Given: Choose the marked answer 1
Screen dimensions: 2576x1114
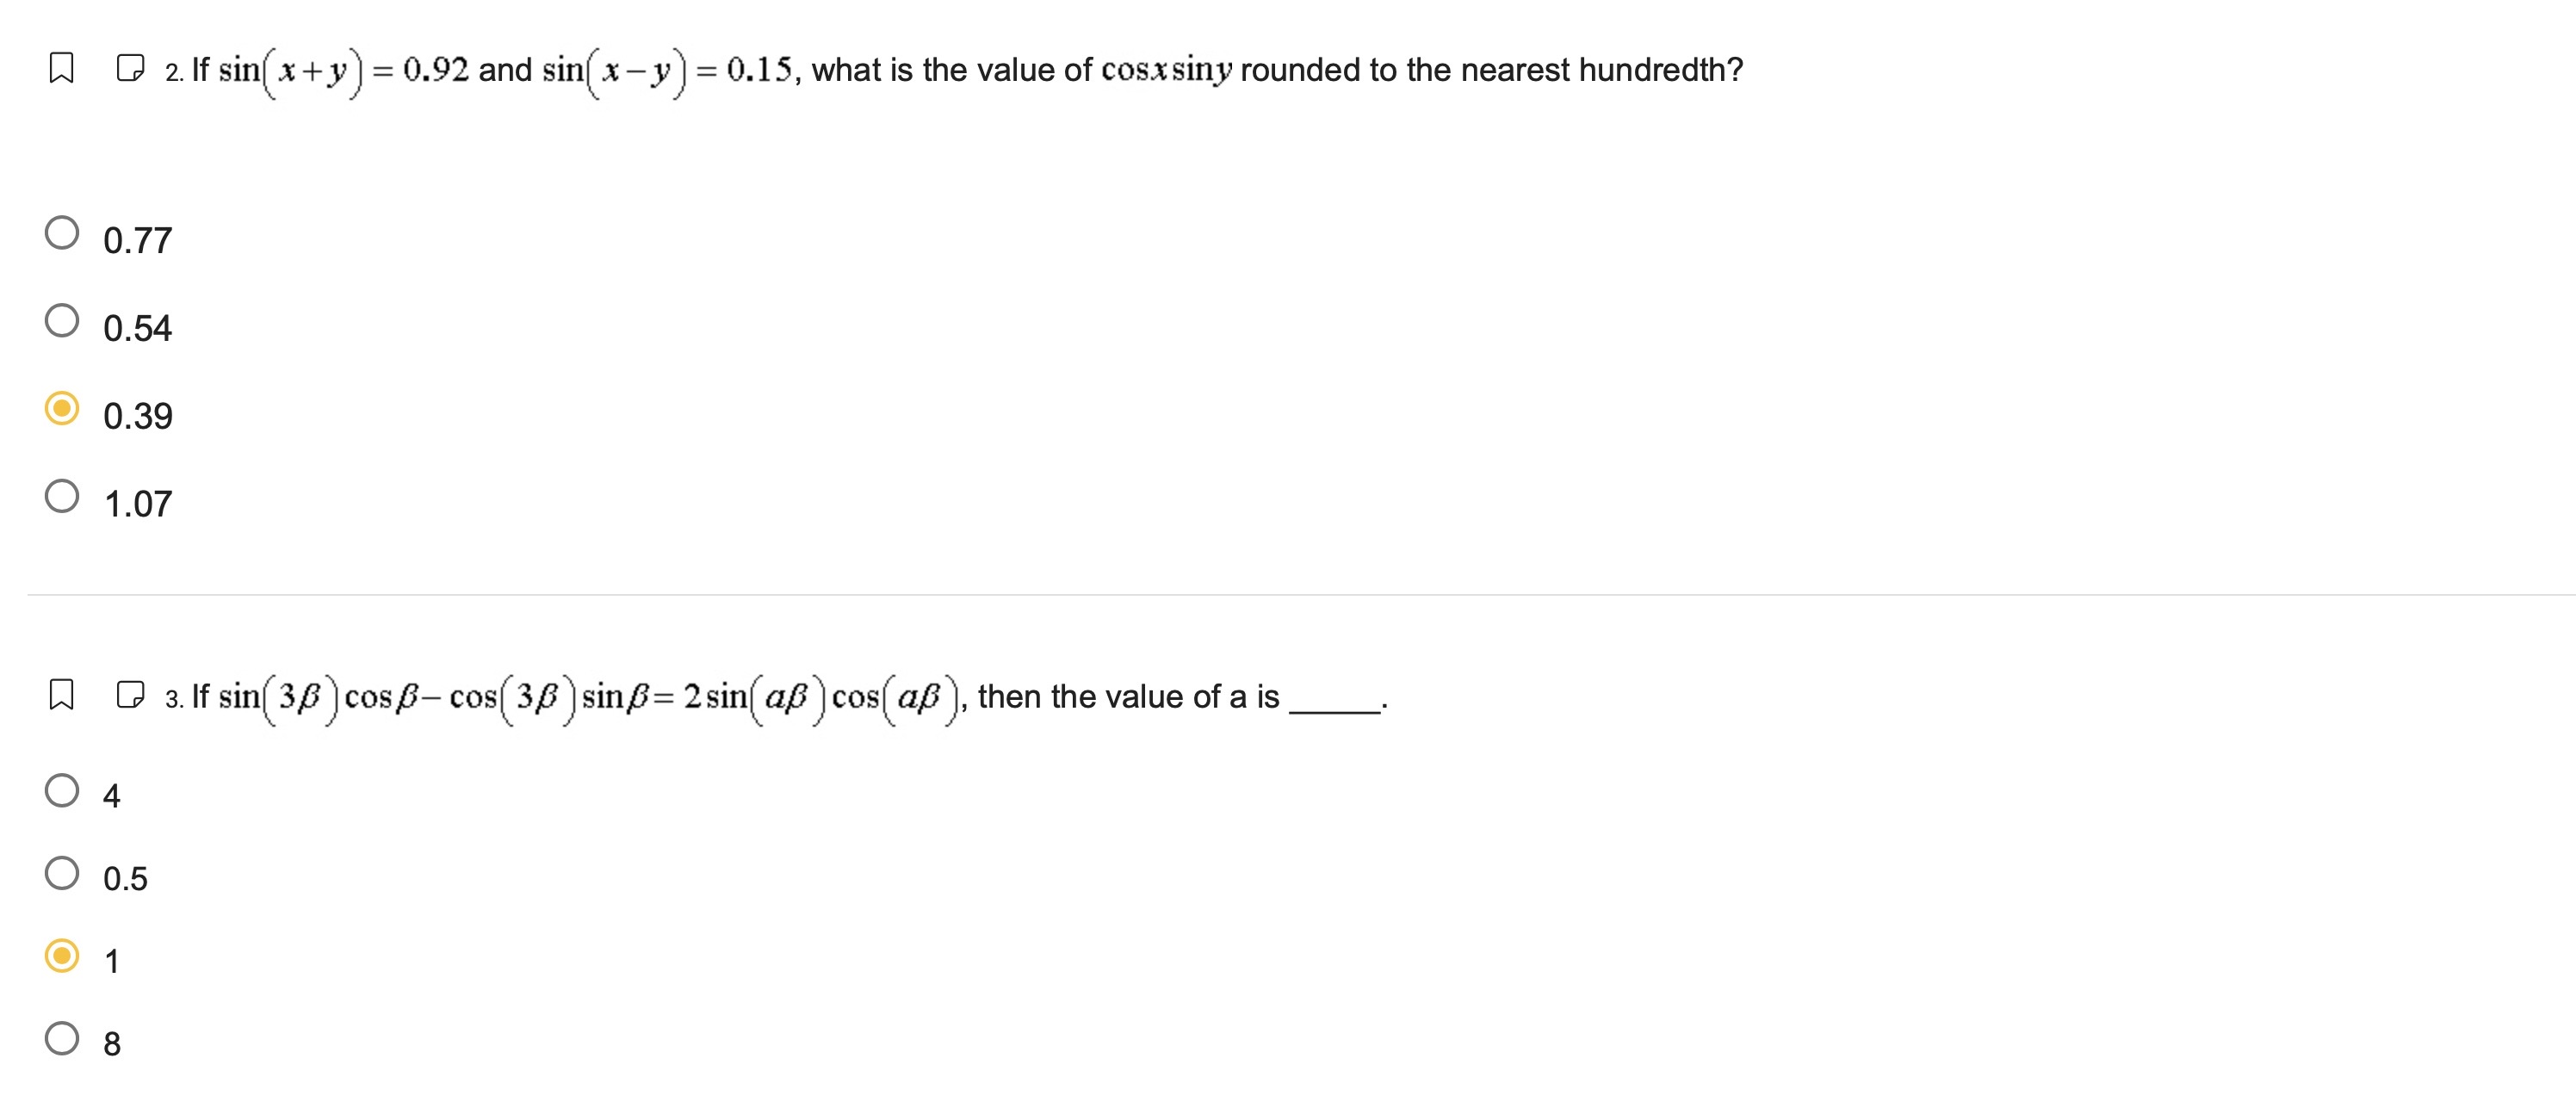Looking at the screenshot, I should point(62,958).
